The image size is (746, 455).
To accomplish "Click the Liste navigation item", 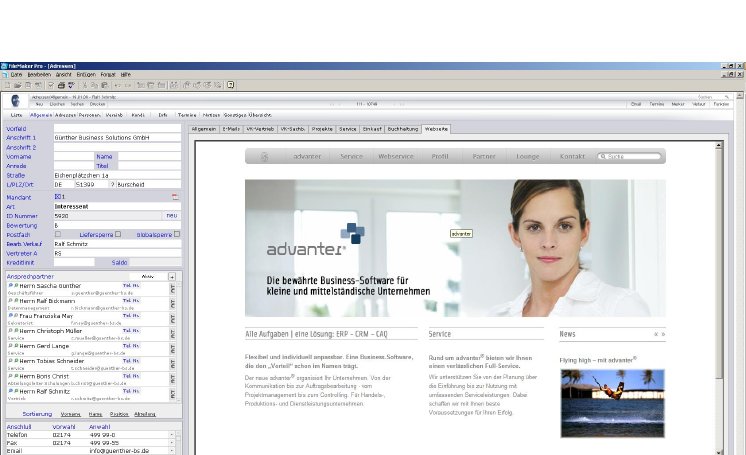I will pyautogui.click(x=16, y=115).
